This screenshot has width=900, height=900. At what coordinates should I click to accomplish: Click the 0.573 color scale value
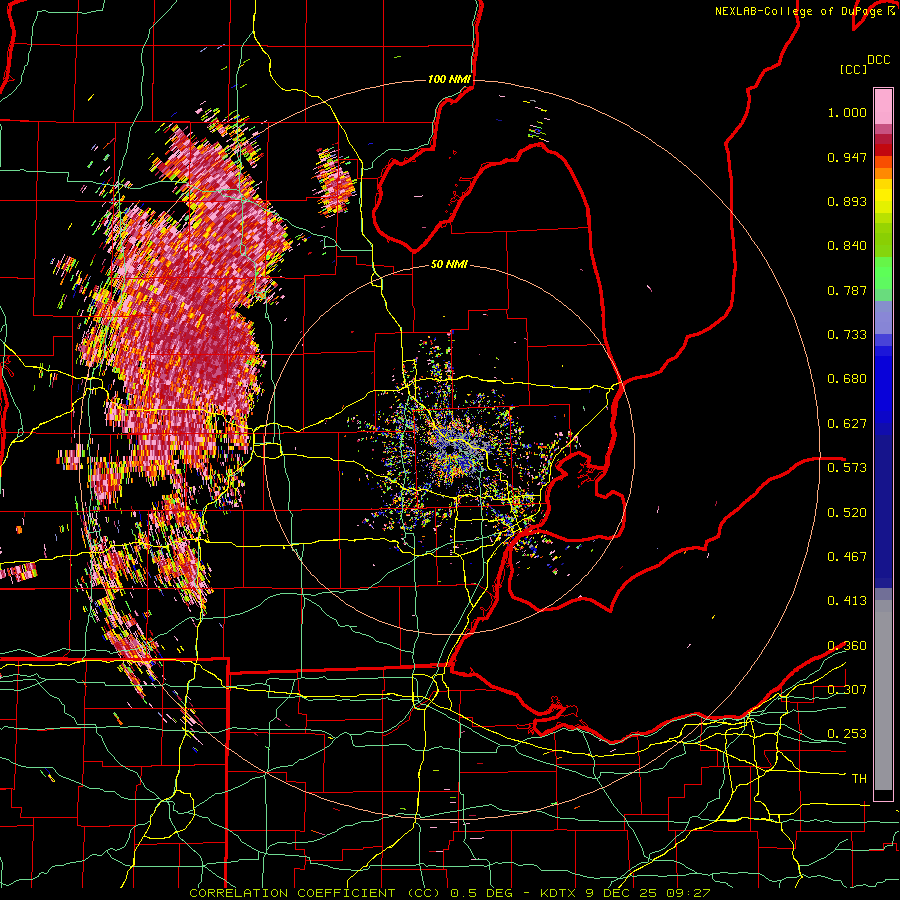point(847,468)
